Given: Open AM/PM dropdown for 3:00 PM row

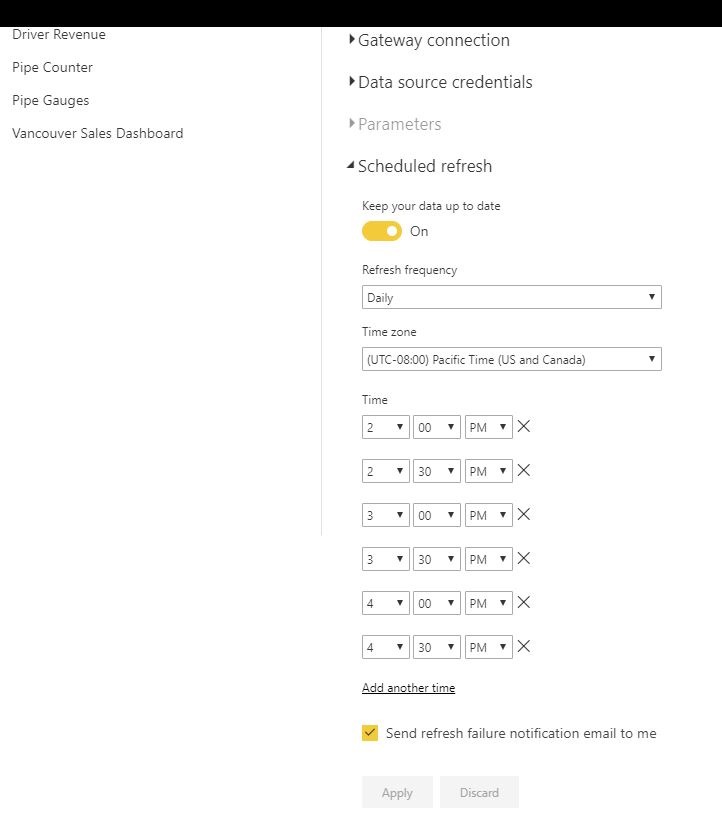Looking at the screenshot, I should [x=489, y=515].
